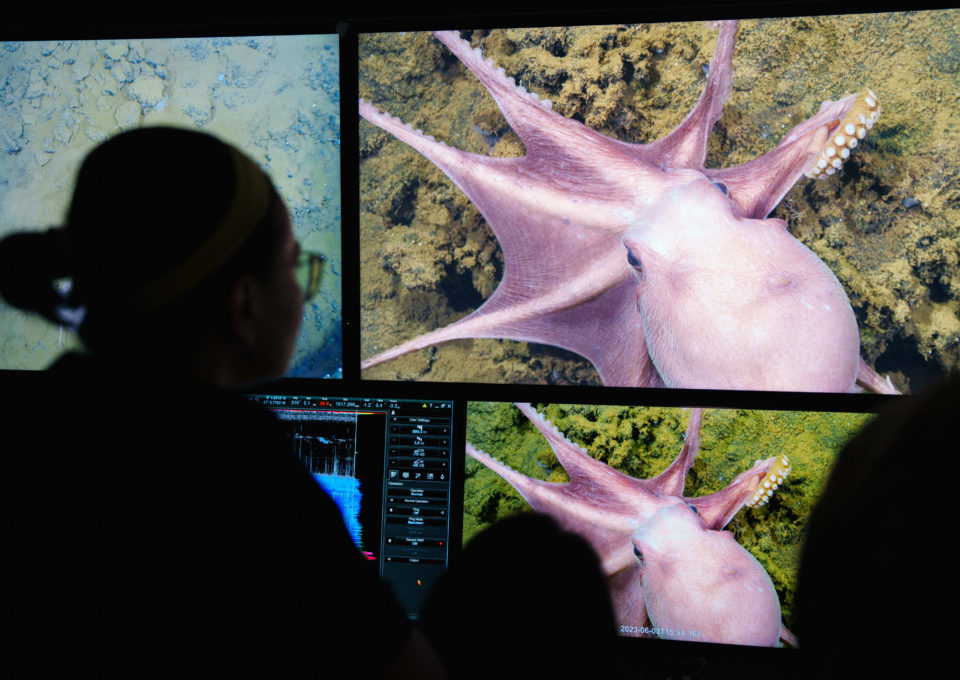
Task: Click the Range value in sonar menu
Action: [419, 430]
